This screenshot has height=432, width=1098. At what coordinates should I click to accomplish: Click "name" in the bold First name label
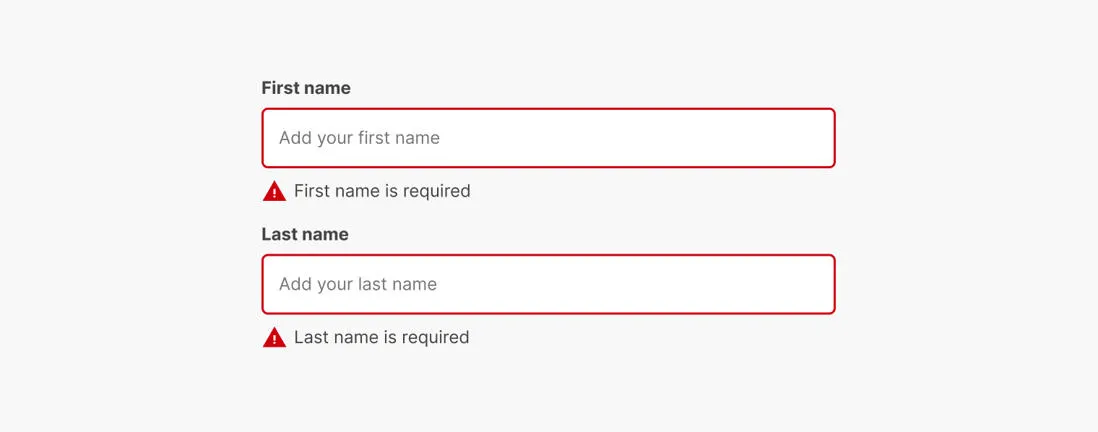point(327,88)
